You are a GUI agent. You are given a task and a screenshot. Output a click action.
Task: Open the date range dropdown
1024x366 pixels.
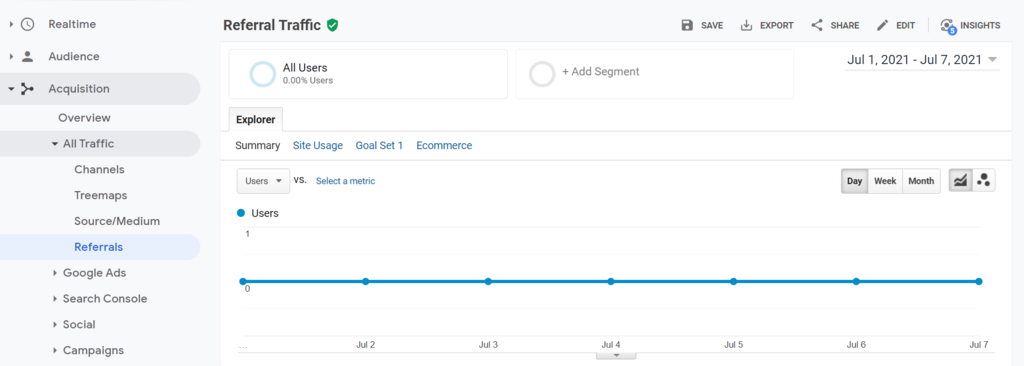point(921,60)
